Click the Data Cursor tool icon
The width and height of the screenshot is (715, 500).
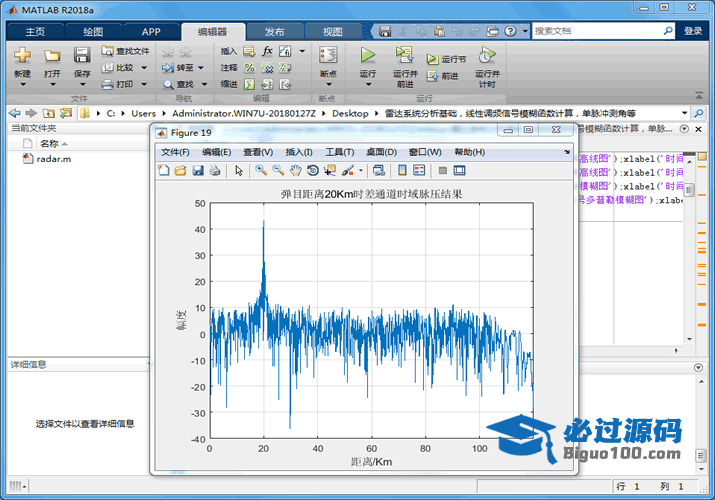(329, 171)
